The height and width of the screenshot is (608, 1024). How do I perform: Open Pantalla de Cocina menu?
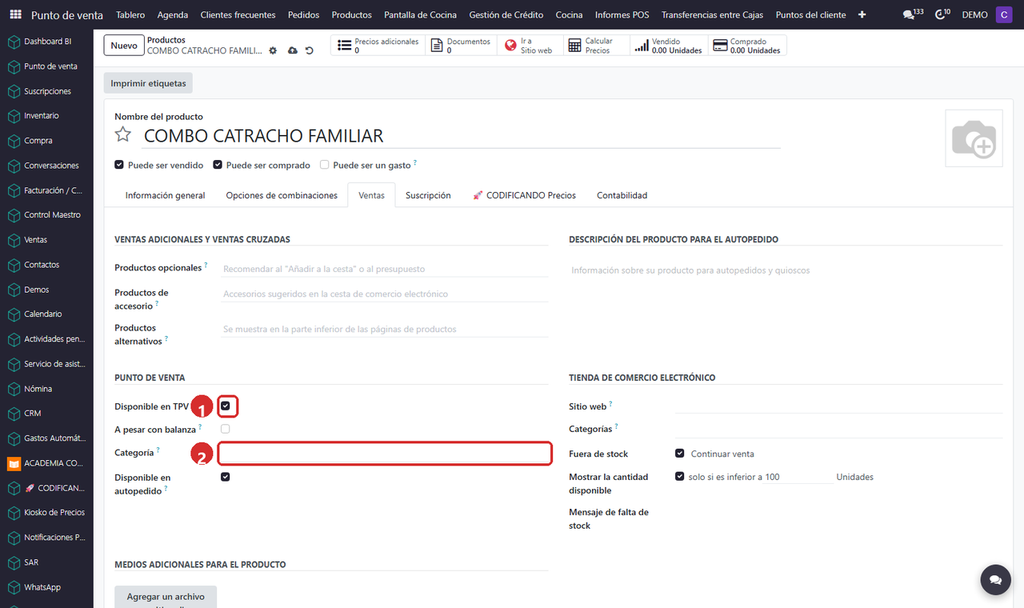coord(420,14)
